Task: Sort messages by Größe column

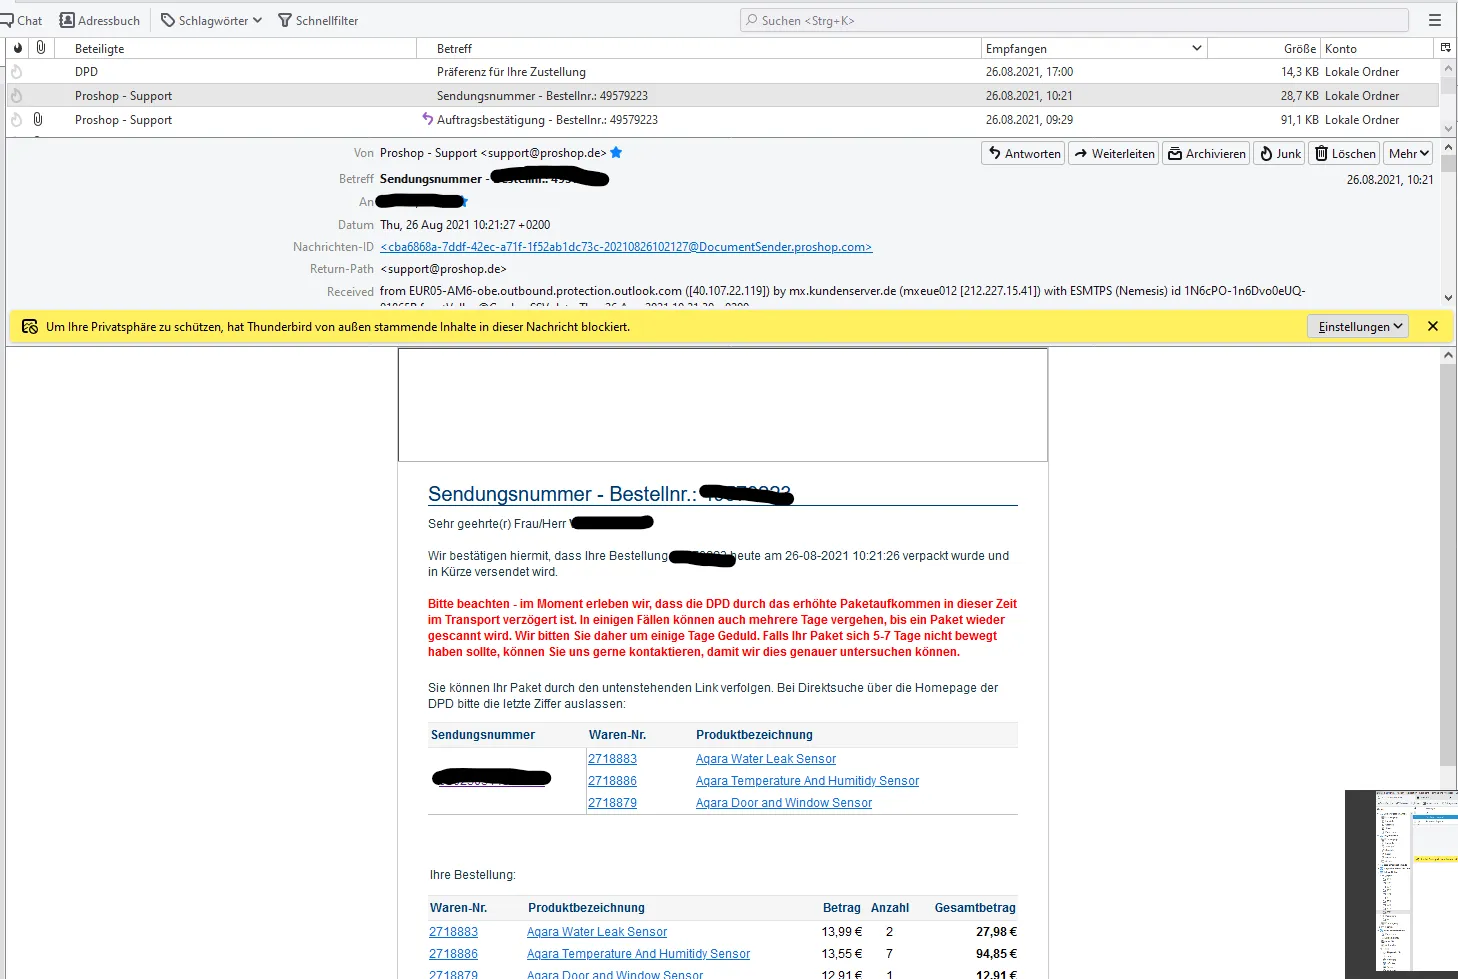Action: click(x=1264, y=48)
